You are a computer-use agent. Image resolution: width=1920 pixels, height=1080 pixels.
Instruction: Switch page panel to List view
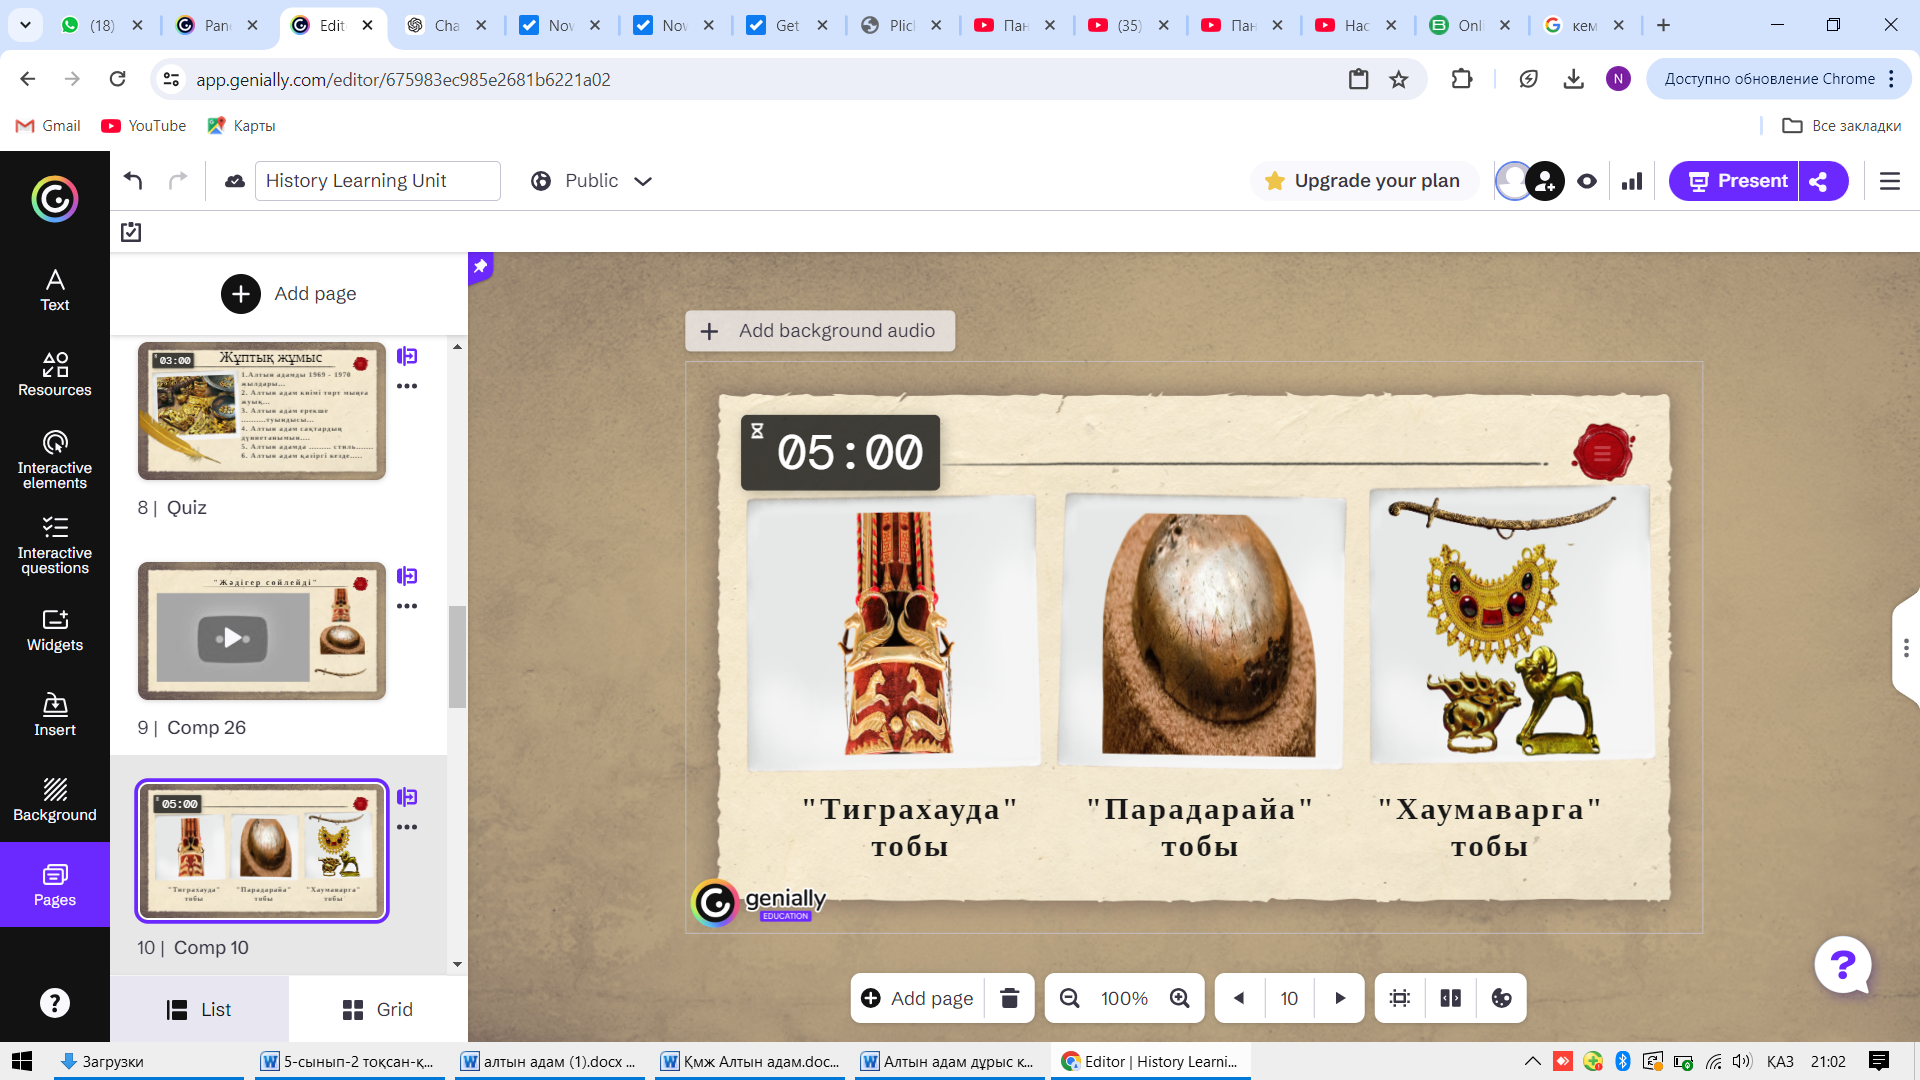tap(199, 1009)
